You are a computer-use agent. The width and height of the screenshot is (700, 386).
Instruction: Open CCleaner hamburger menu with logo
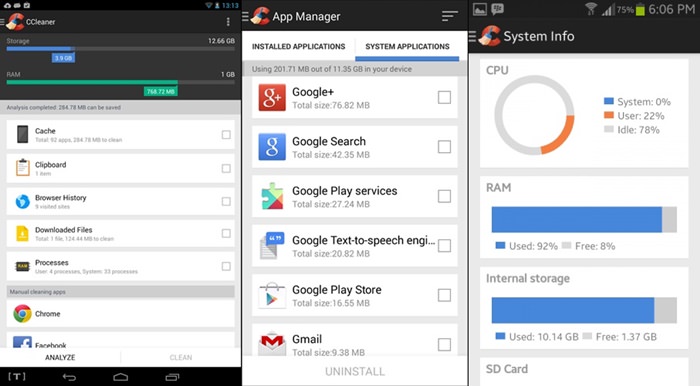[x=12, y=21]
